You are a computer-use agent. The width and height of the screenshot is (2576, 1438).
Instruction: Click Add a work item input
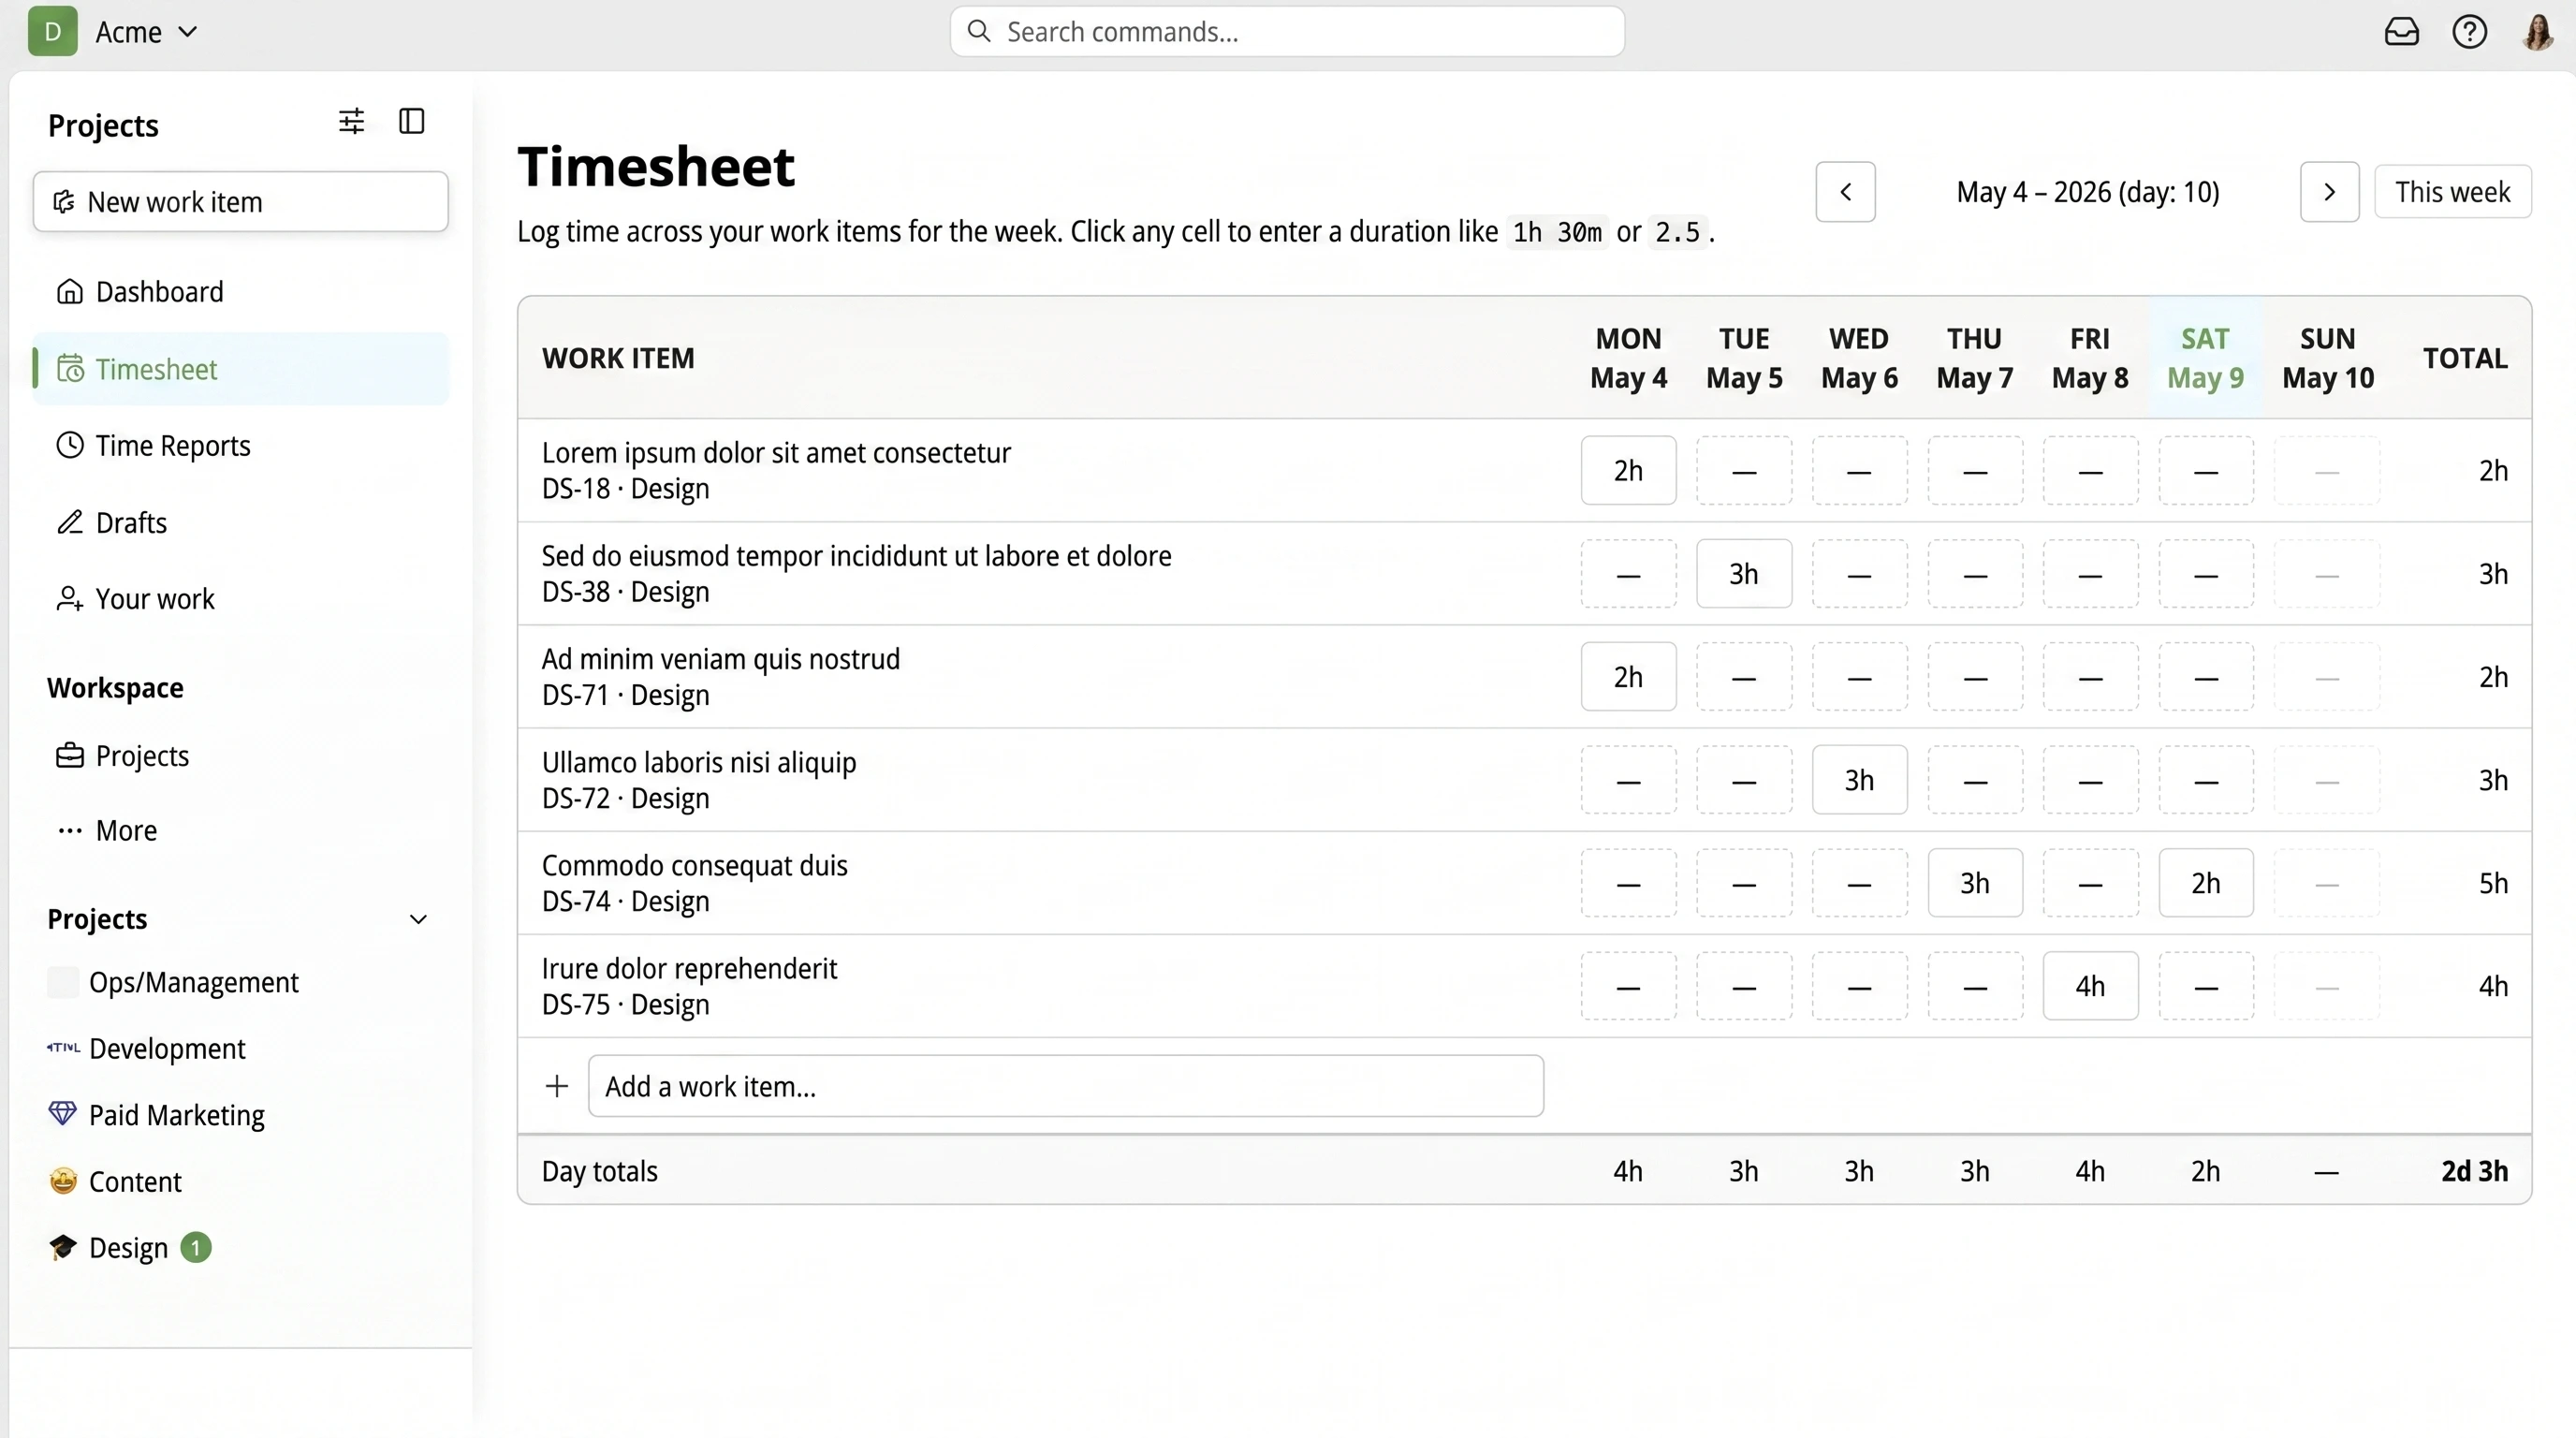click(x=1066, y=1087)
